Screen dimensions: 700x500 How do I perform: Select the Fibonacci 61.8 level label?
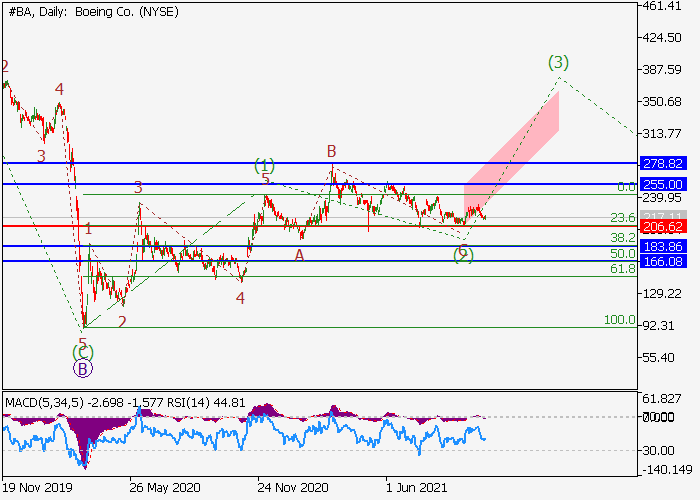coord(623,269)
